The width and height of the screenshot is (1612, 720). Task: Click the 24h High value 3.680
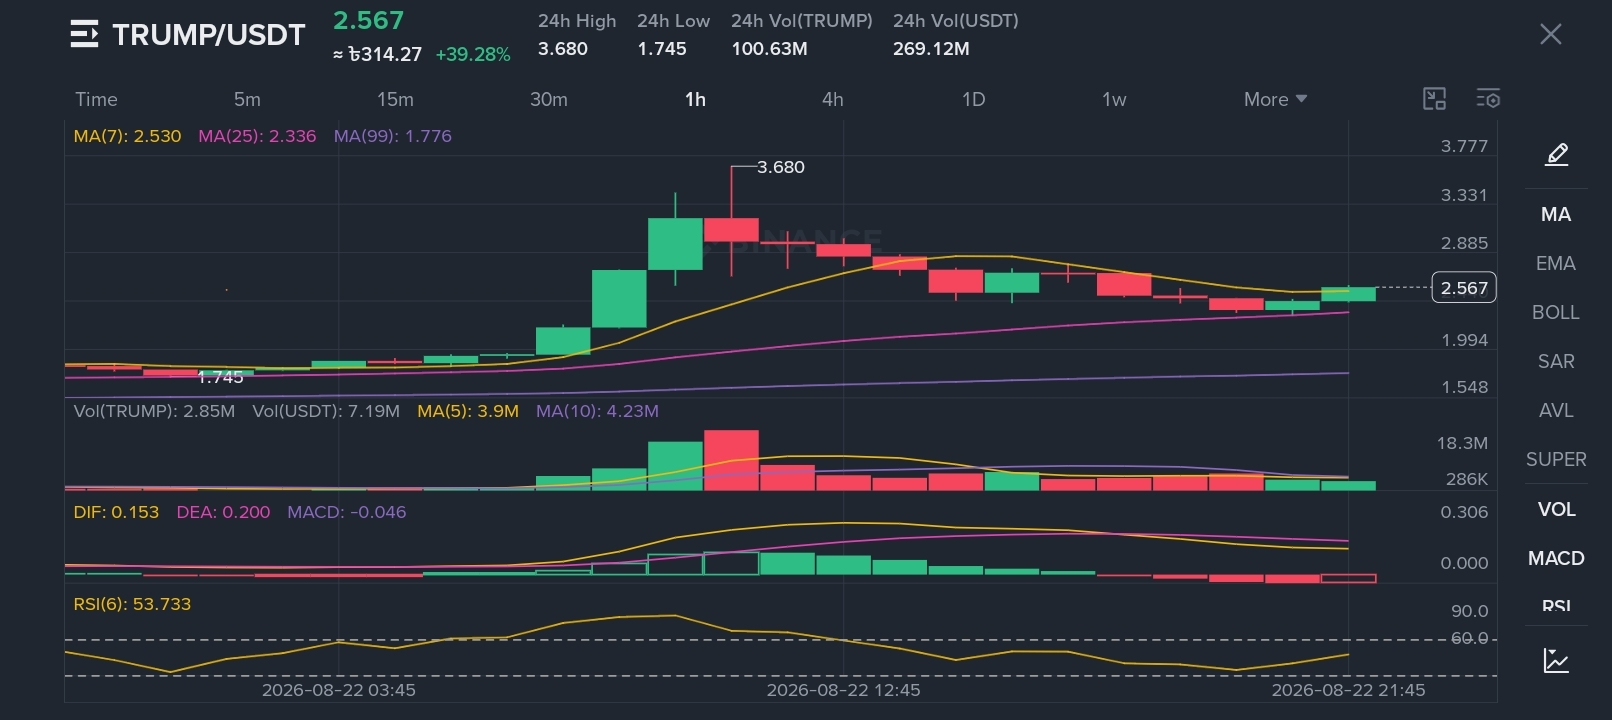[563, 49]
